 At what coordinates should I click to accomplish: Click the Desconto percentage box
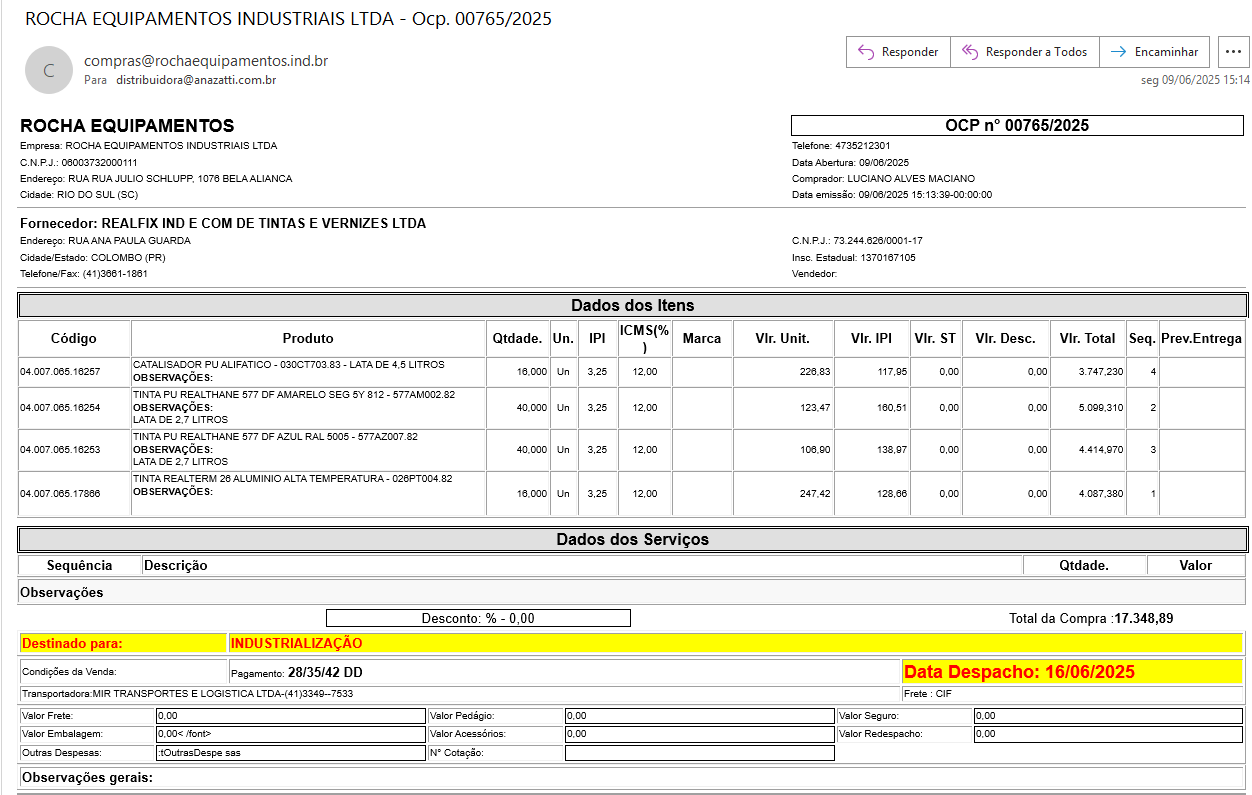pos(478,618)
